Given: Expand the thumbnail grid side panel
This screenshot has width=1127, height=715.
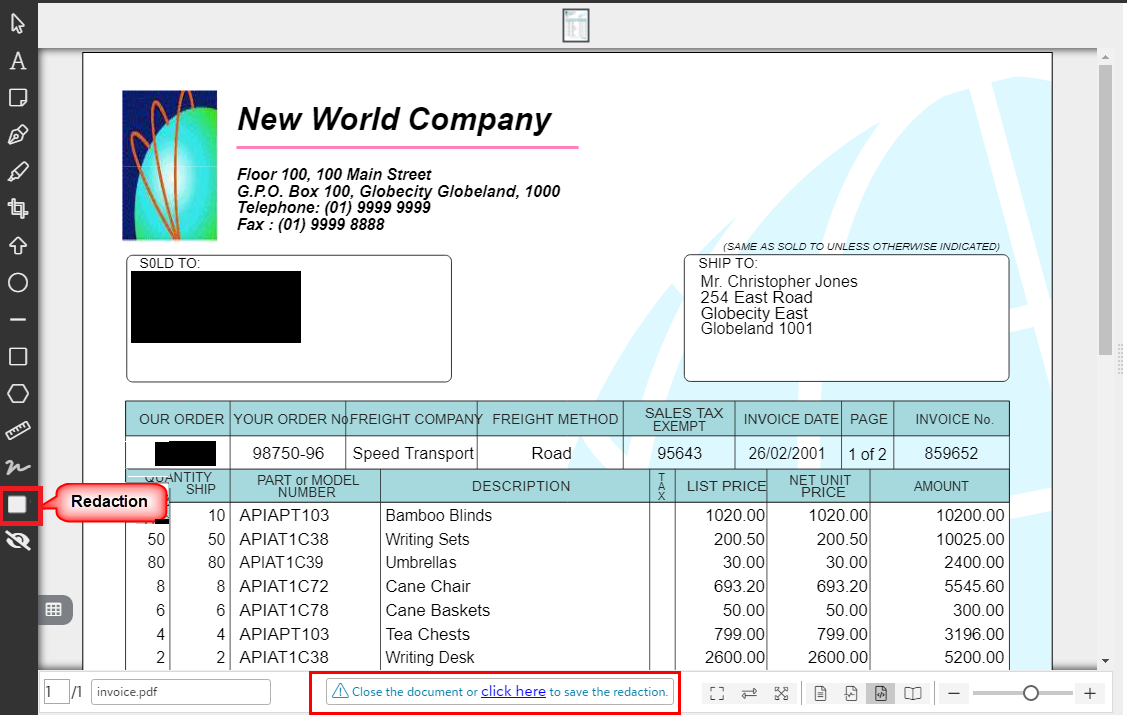Looking at the screenshot, I should [54, 608].
